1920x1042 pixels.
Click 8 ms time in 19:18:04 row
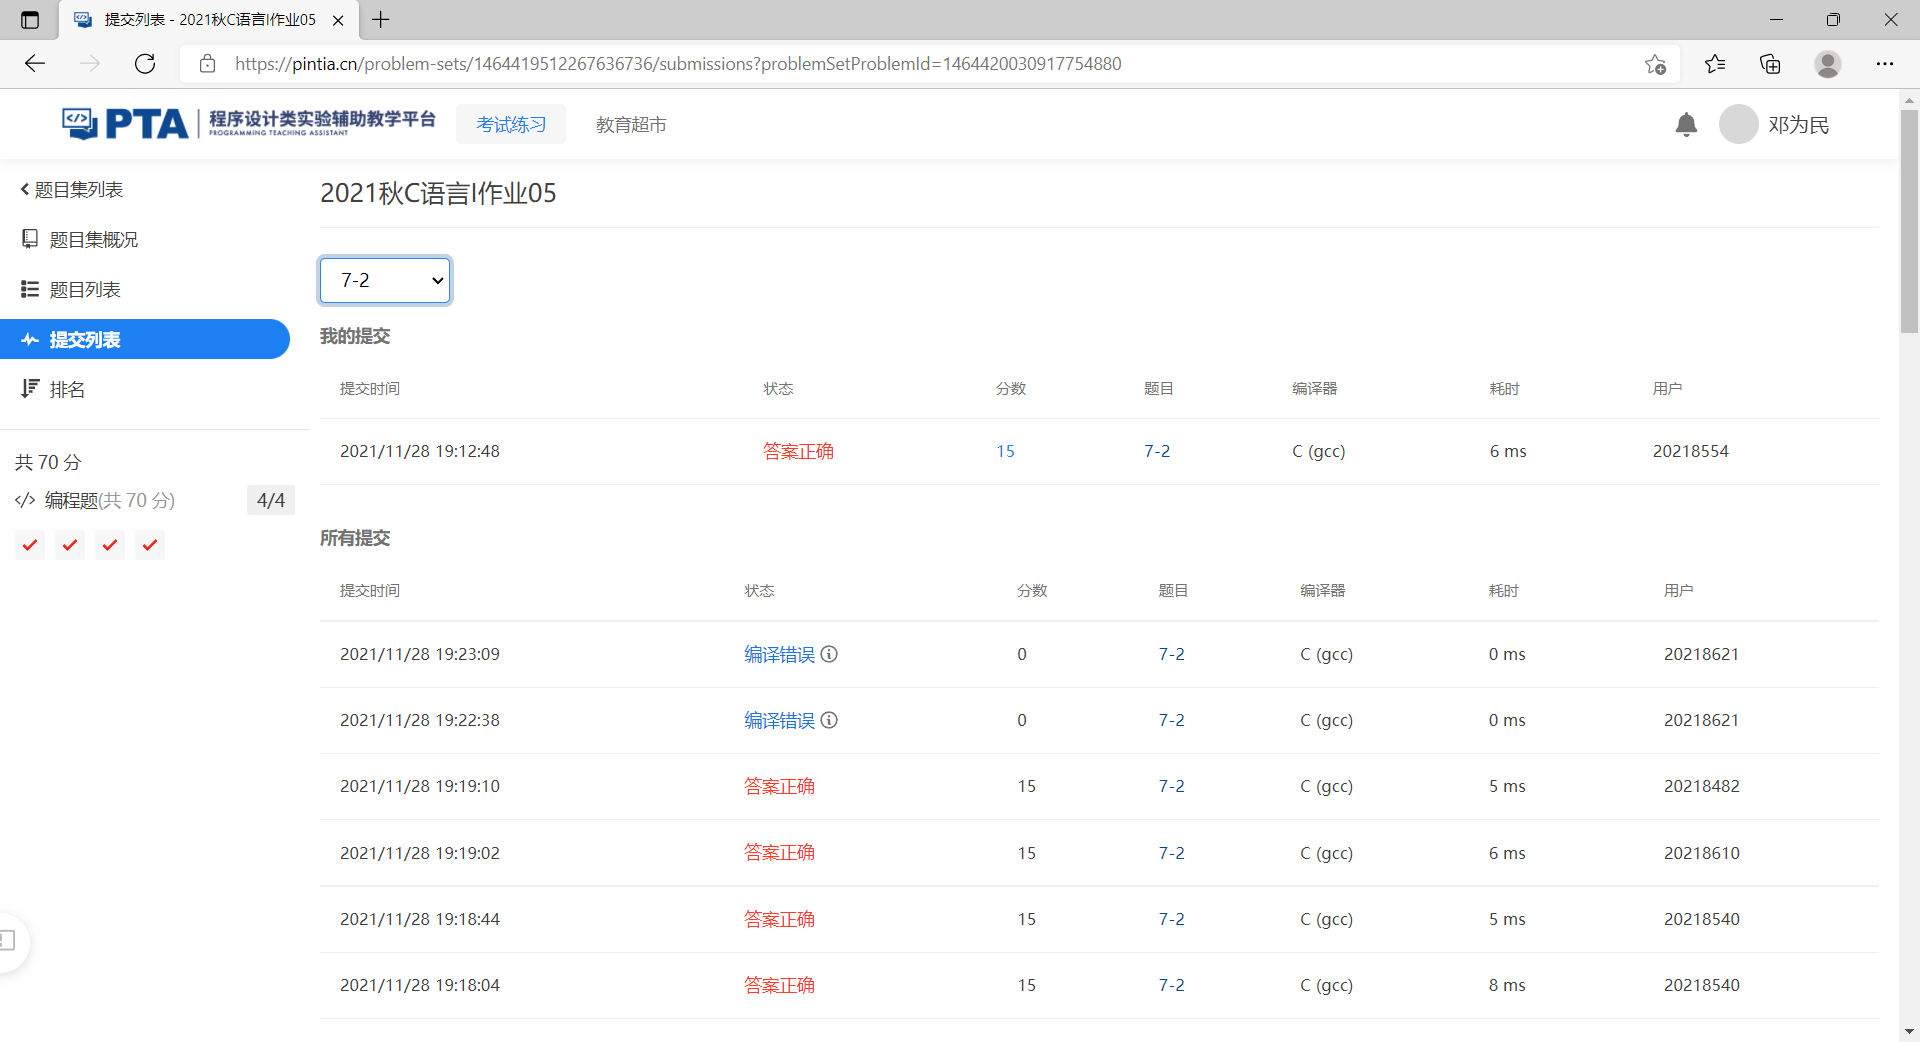pos(1507,985)
